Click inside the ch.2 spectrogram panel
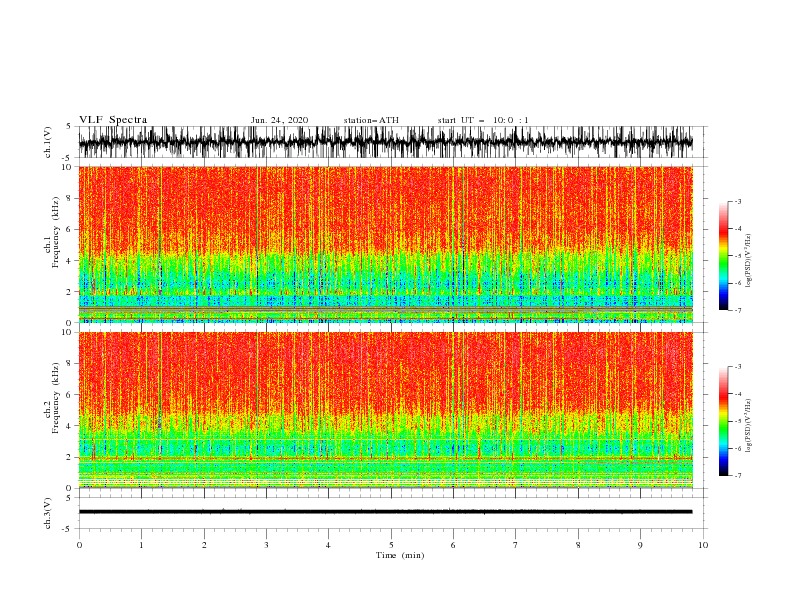Screen dimensions: 792x612 tap(385, 410)
